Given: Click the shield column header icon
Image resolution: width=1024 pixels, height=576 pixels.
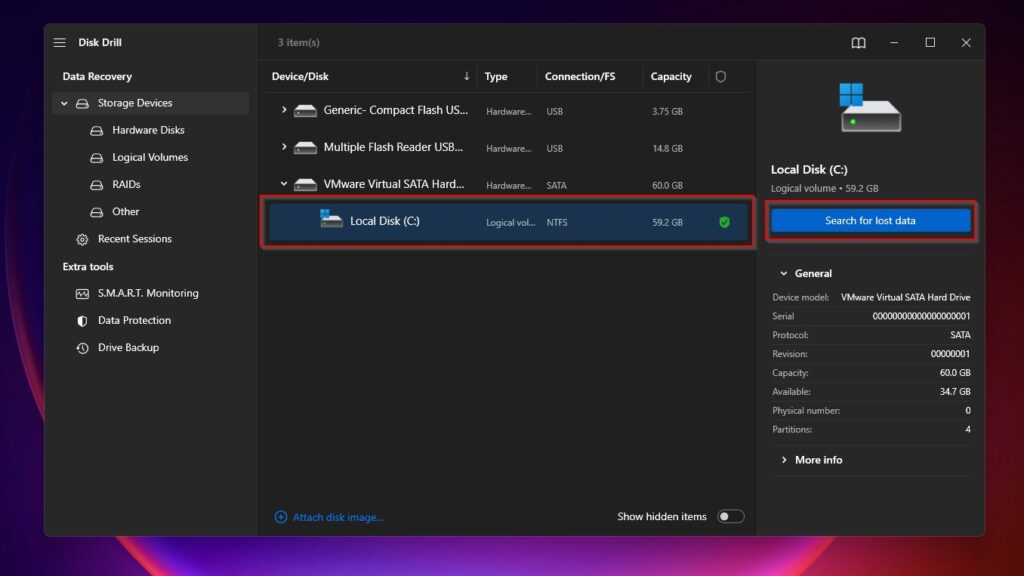Looking at the screenshot, I should (720, 76).
